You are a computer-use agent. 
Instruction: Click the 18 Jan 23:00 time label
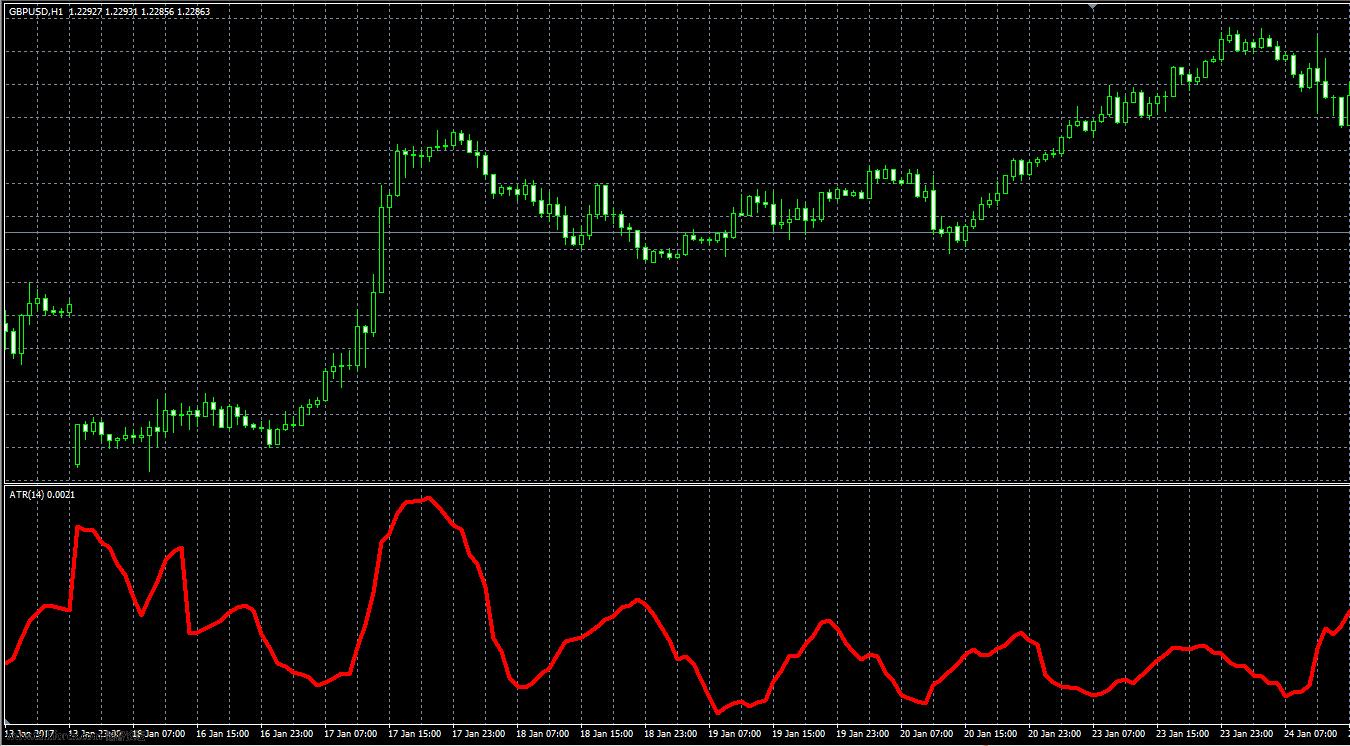click(x=672, y=734)
